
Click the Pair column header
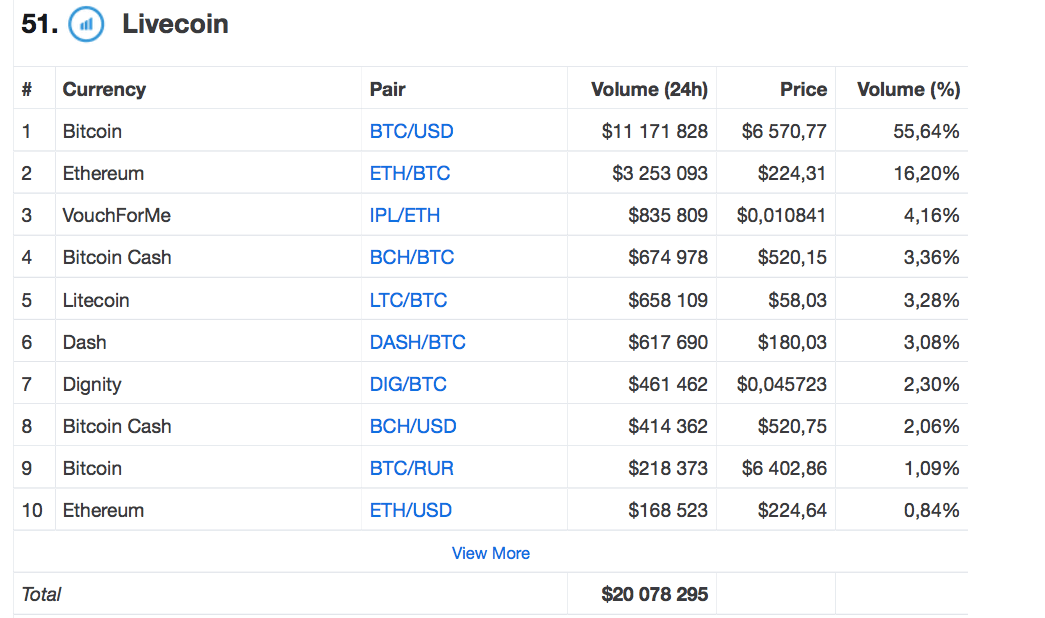click(387, 89)
